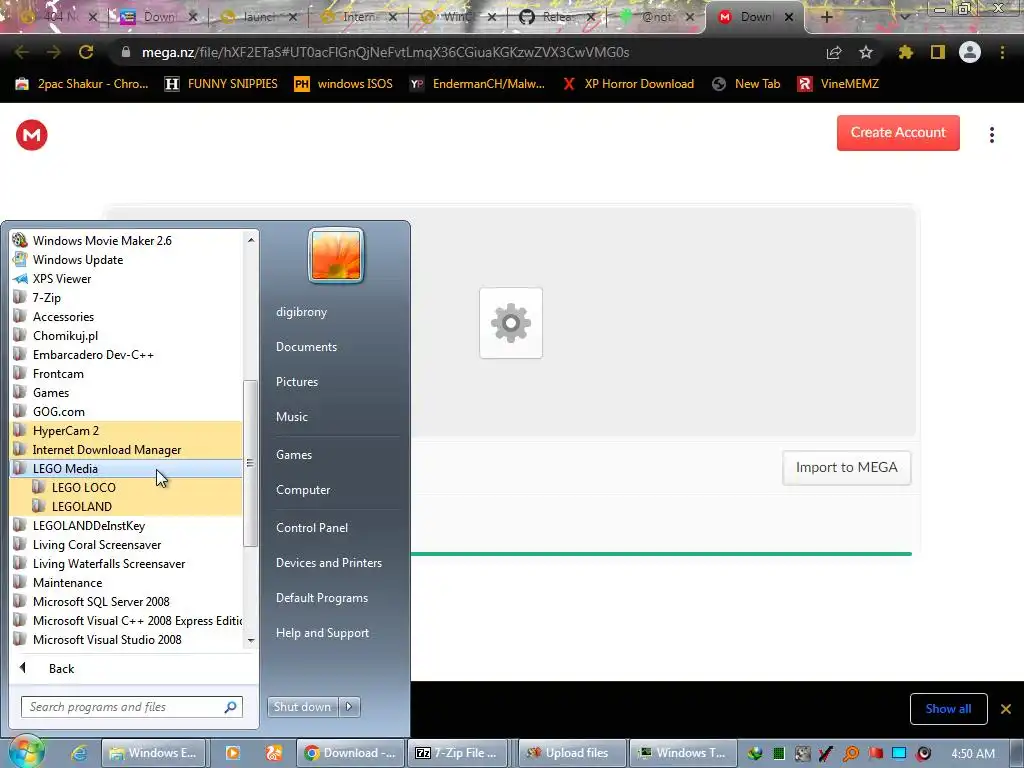The image size is (1024, 768).
Task: Switch to the GitHub Releases tab
Action: (x=558, y=17)
